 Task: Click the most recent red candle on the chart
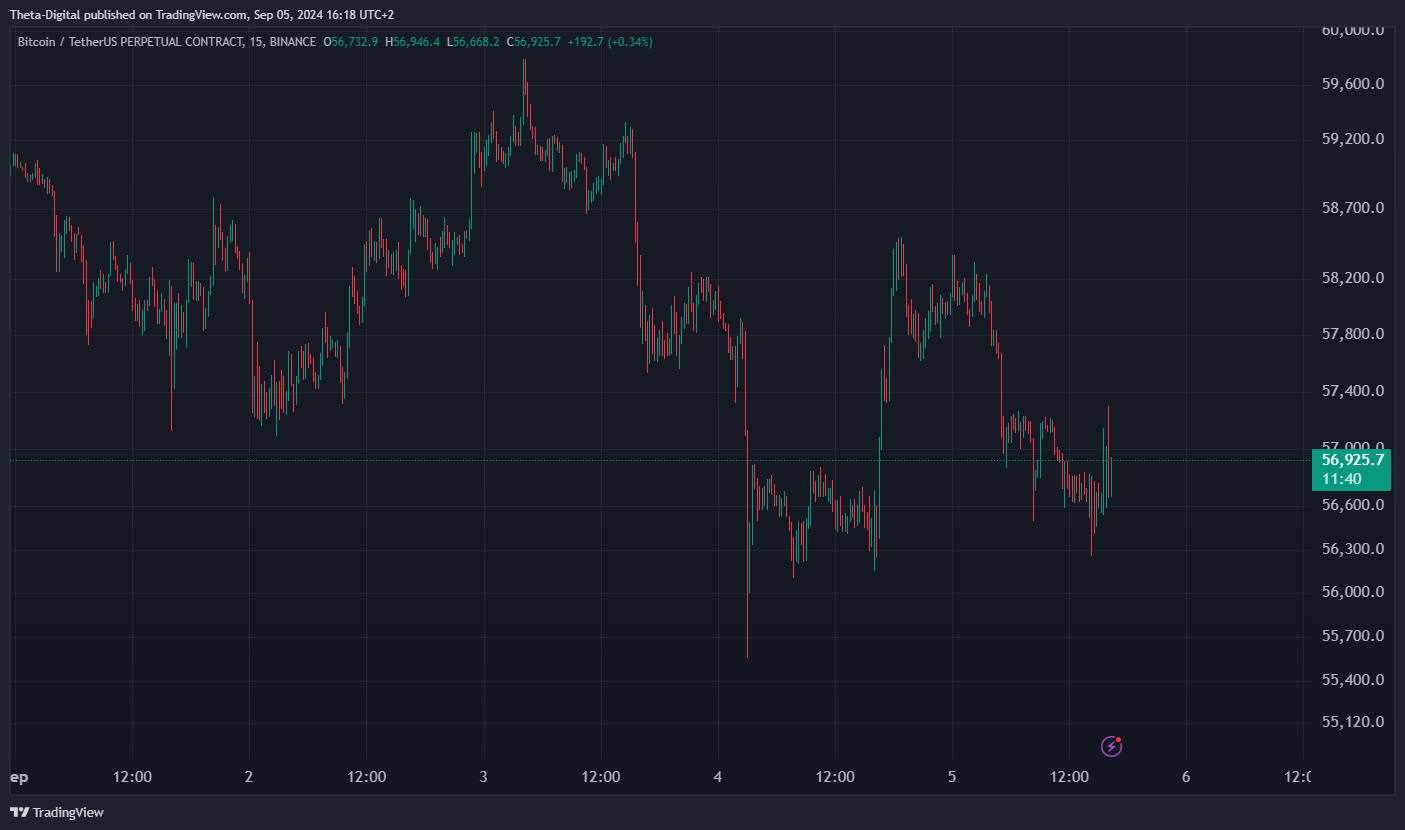click(x=1109, y=453)
